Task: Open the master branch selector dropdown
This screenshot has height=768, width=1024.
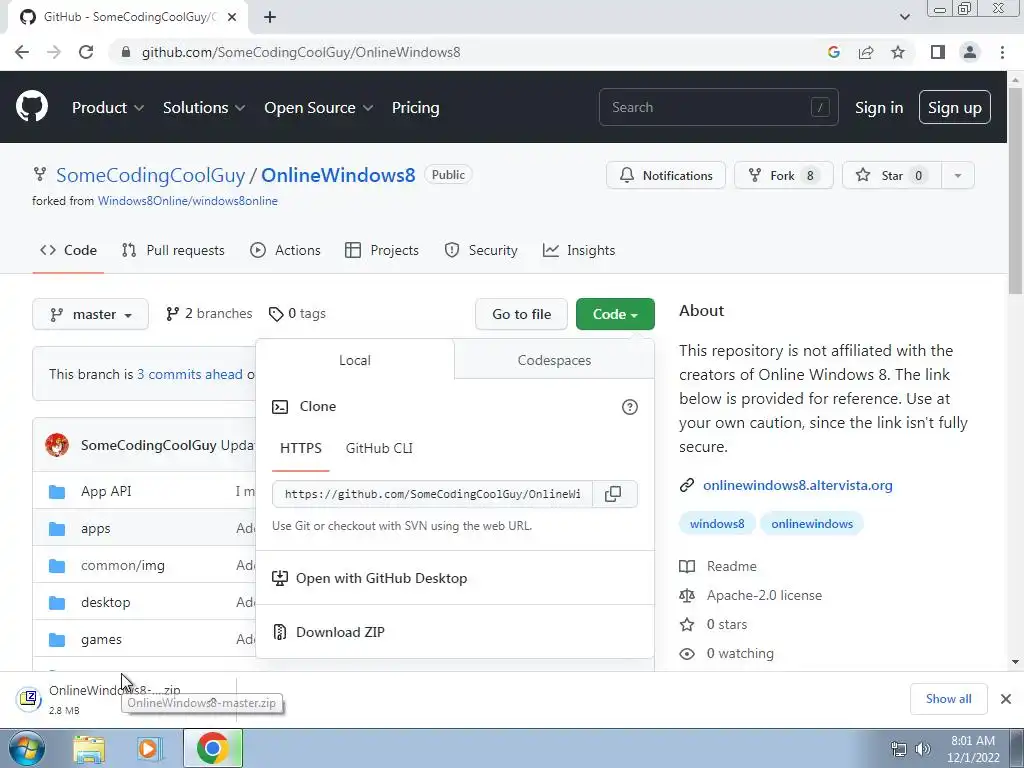Action: point(91,314)
